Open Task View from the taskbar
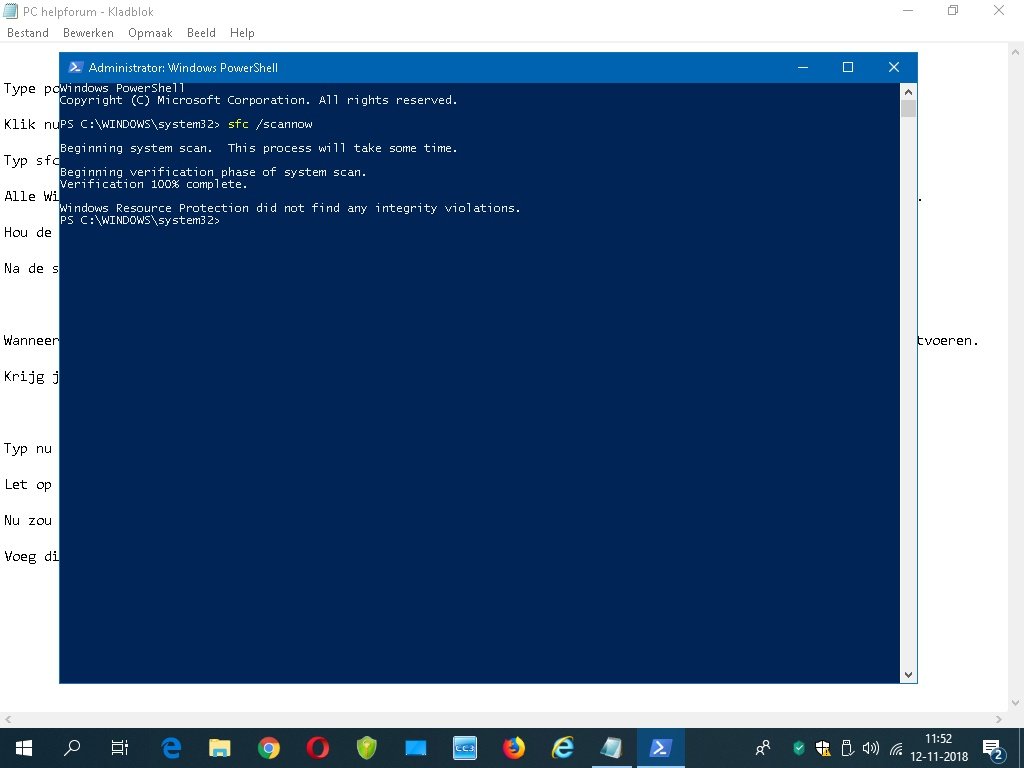Image resolution: width=1024 pixels, height=768 pixels. coord(120,748)
